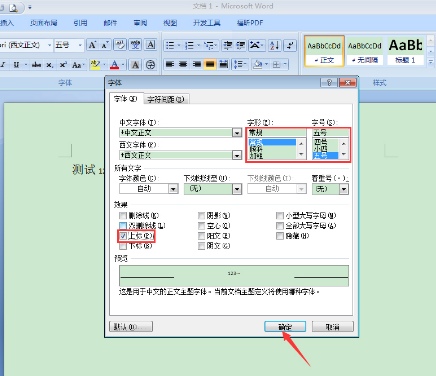Apply Character Shading from ribbon
The height and width of the screenshot is (376, 436).
coord(135,65)
